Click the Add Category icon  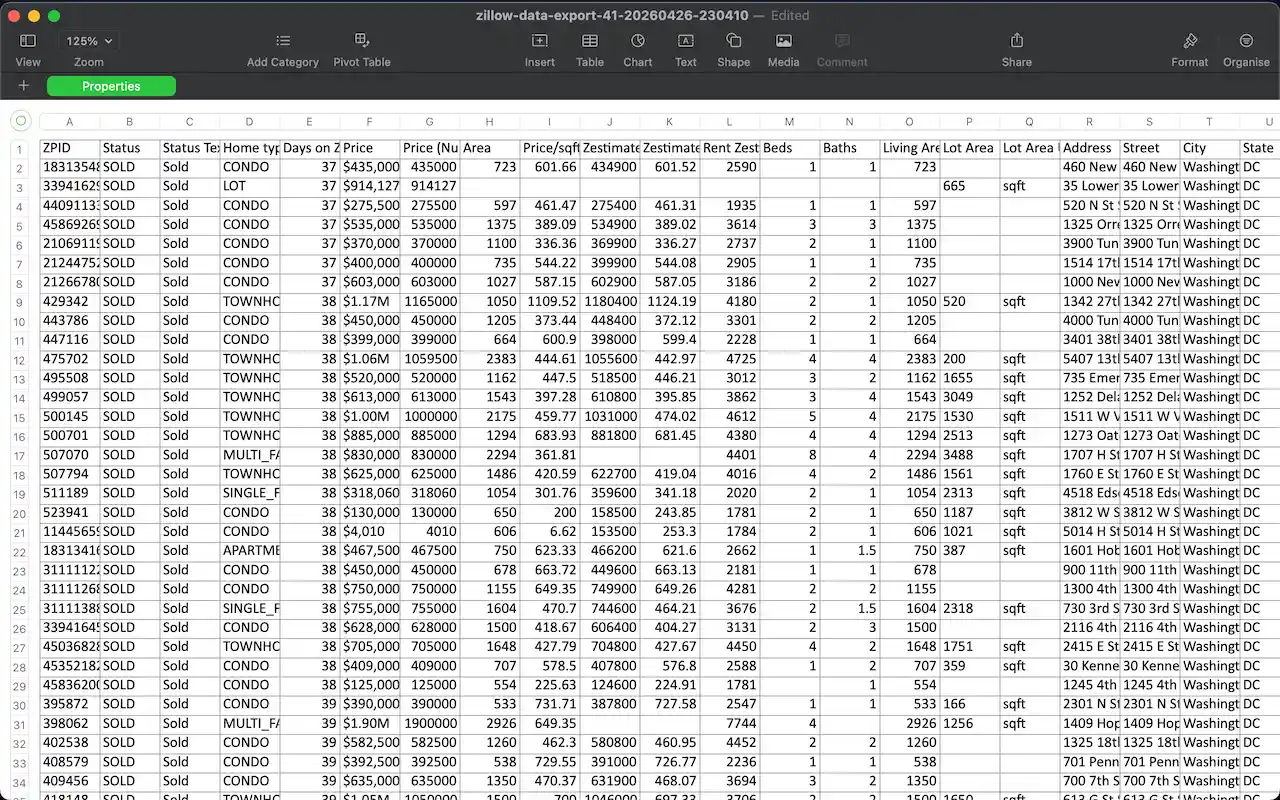[x=283, y=41]
